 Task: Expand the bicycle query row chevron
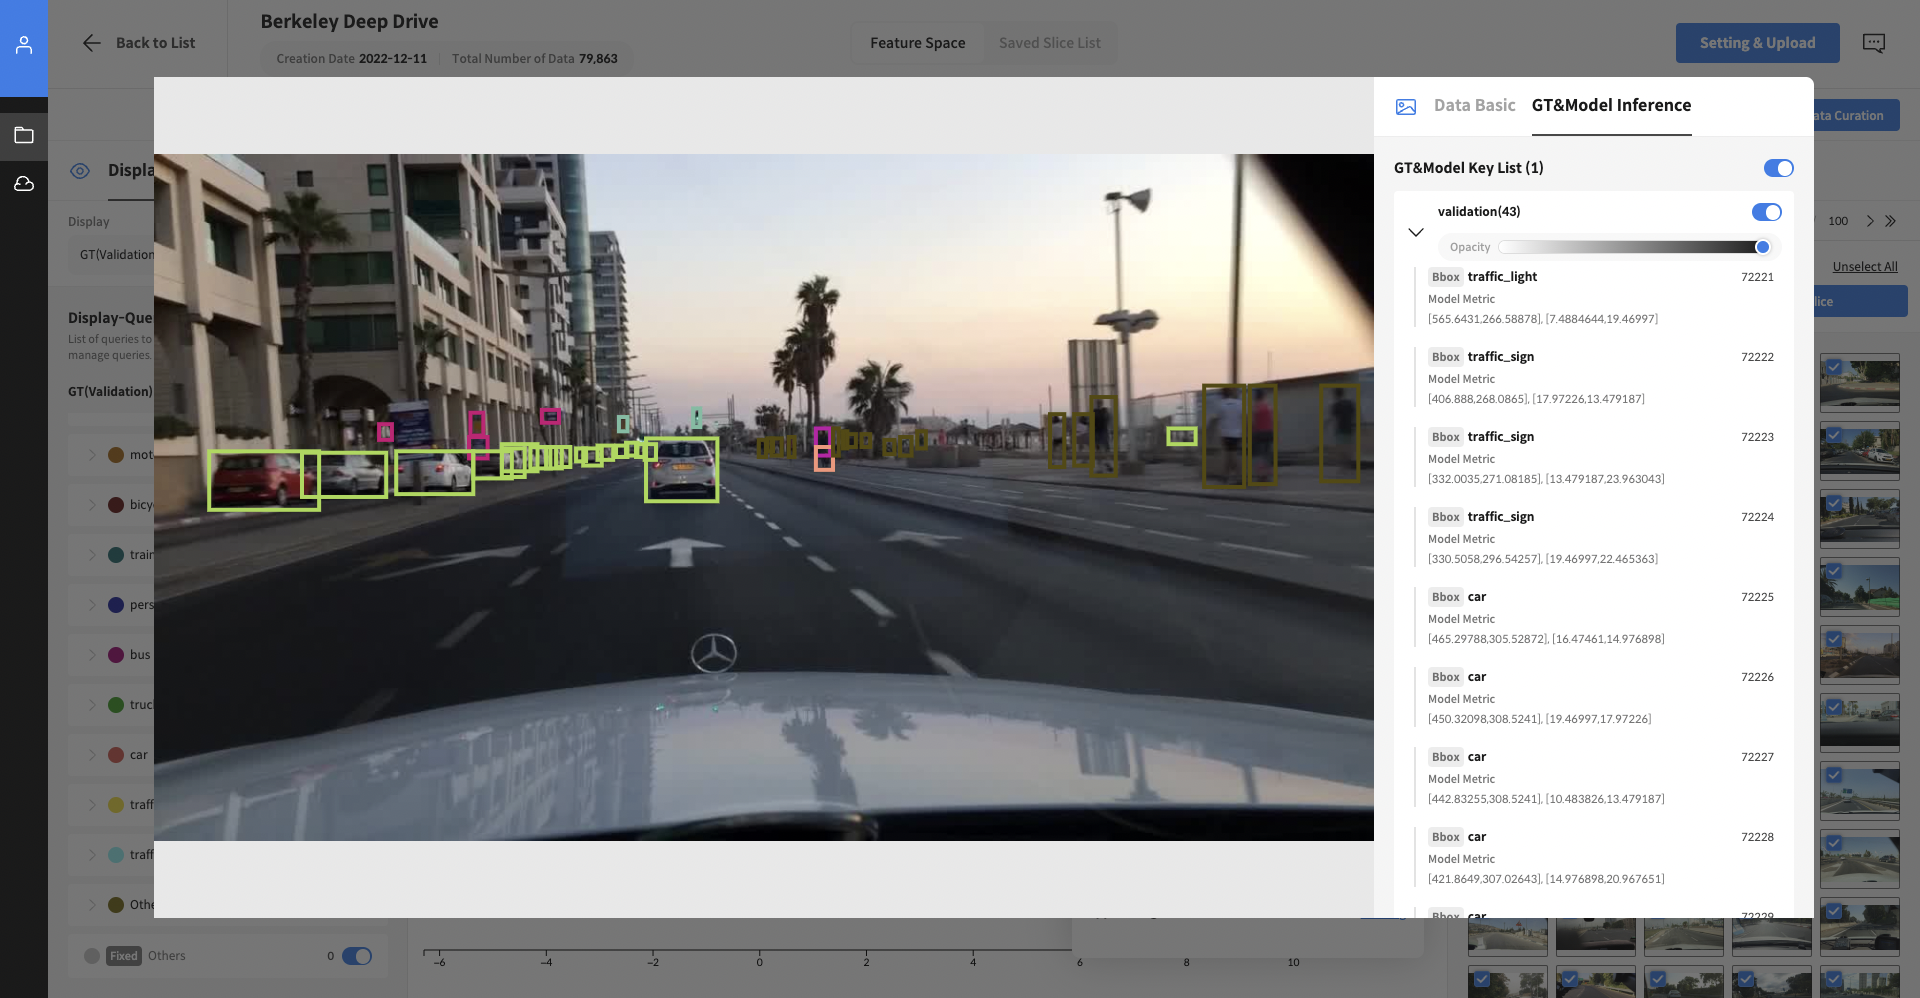pyautogui.click(x=92, y=505)
